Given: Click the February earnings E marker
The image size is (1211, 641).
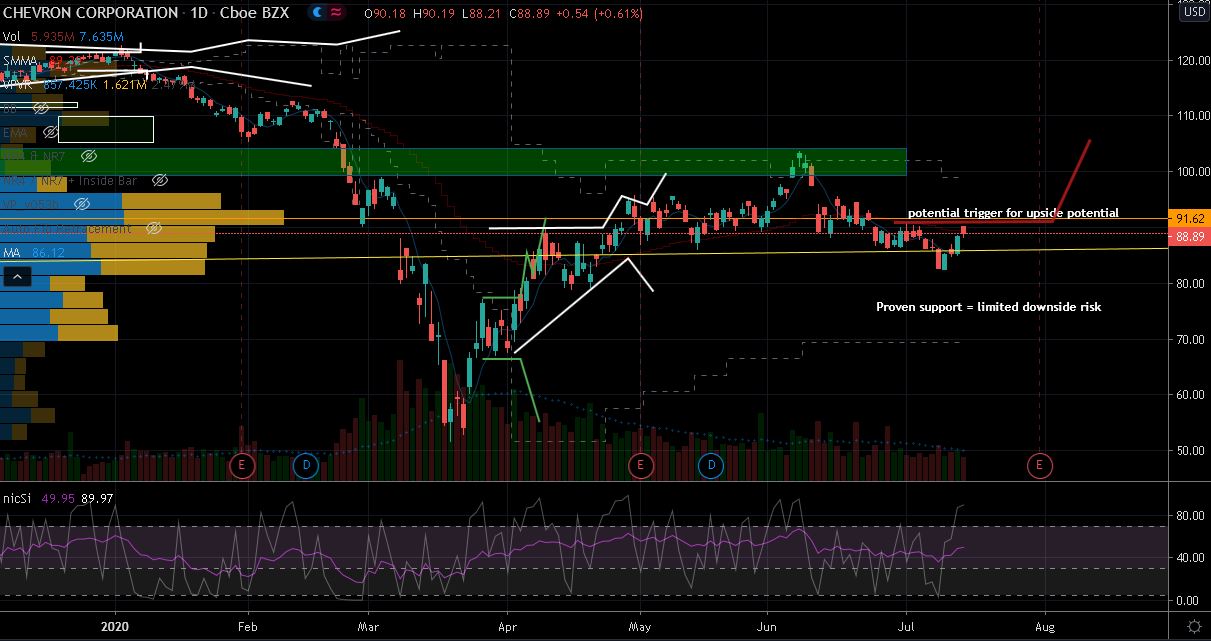Looking at the screenshot, I should coord(240,464).
